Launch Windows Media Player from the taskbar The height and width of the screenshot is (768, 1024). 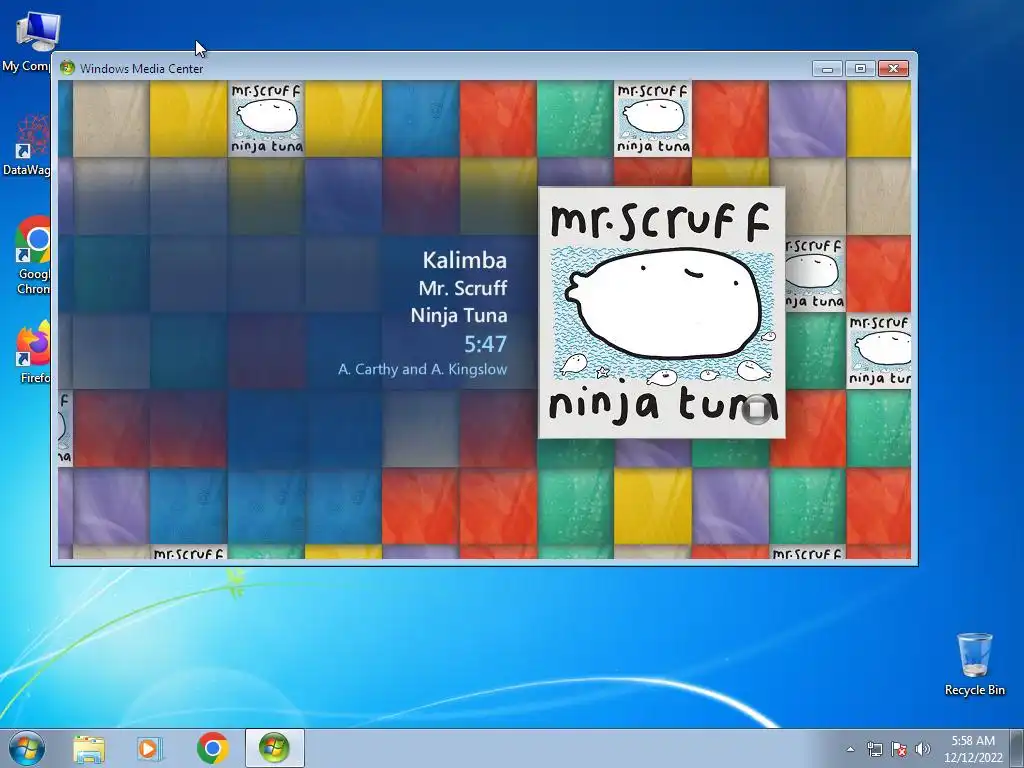coord(149,748)
